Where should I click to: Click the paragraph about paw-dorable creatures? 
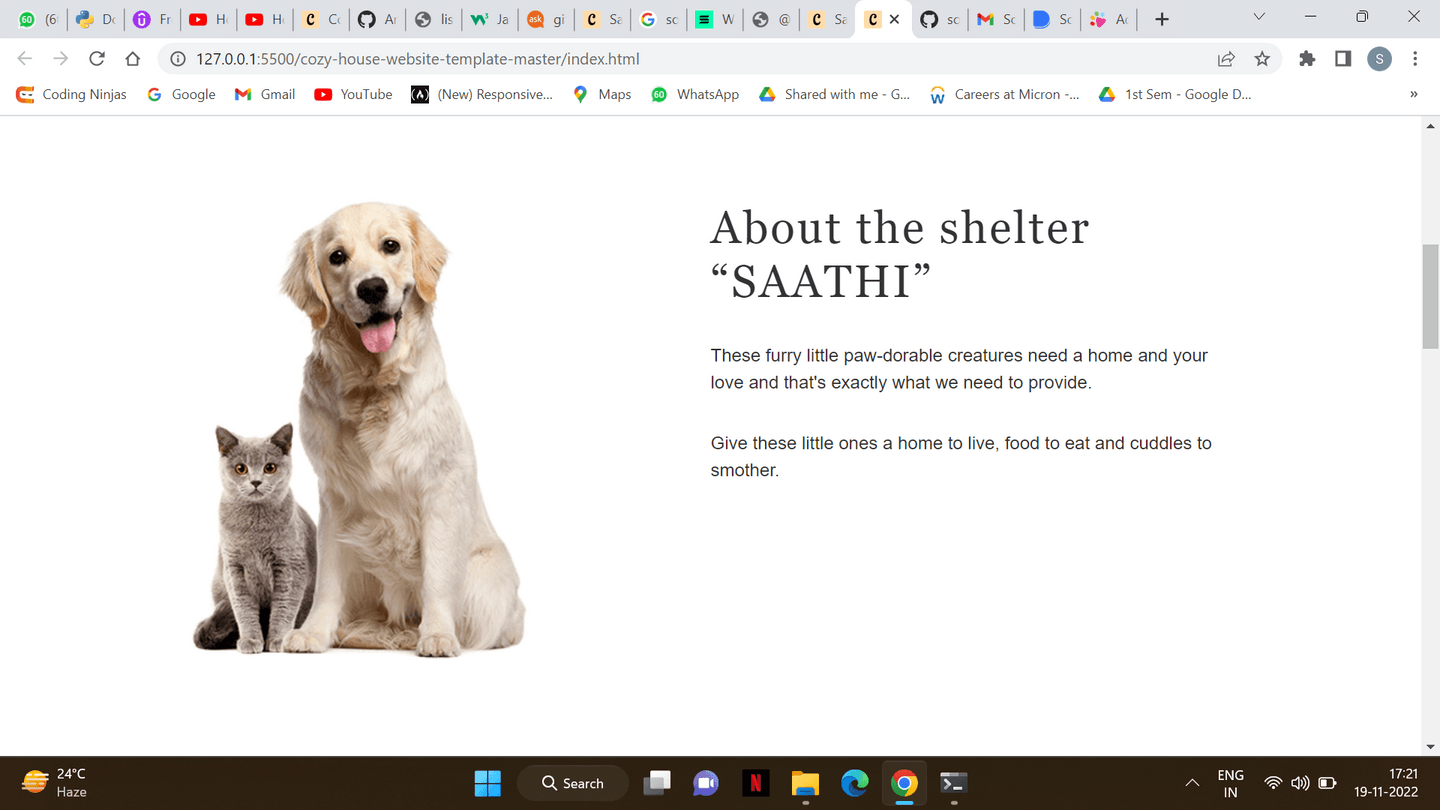tap(959, 369)
